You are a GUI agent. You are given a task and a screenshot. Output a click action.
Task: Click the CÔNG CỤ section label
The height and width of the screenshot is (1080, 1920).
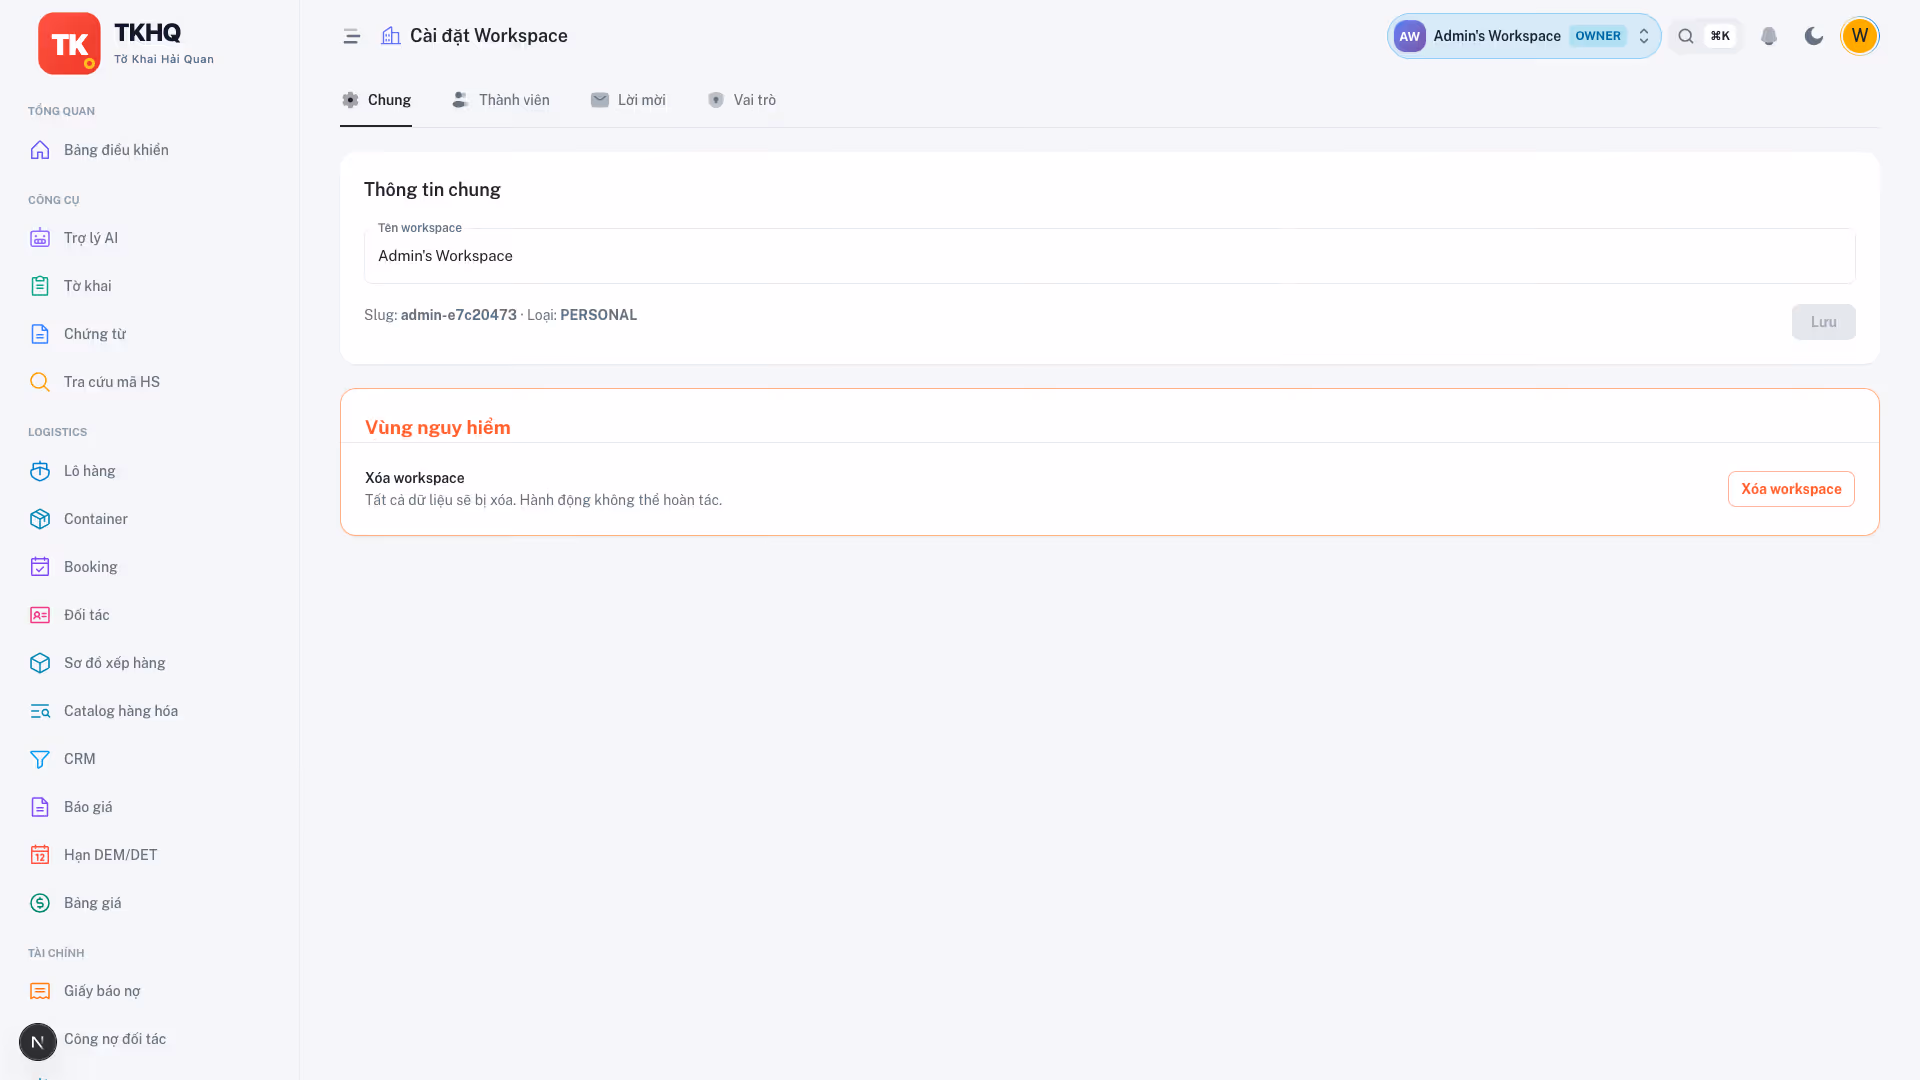click(x=54, y=200)
